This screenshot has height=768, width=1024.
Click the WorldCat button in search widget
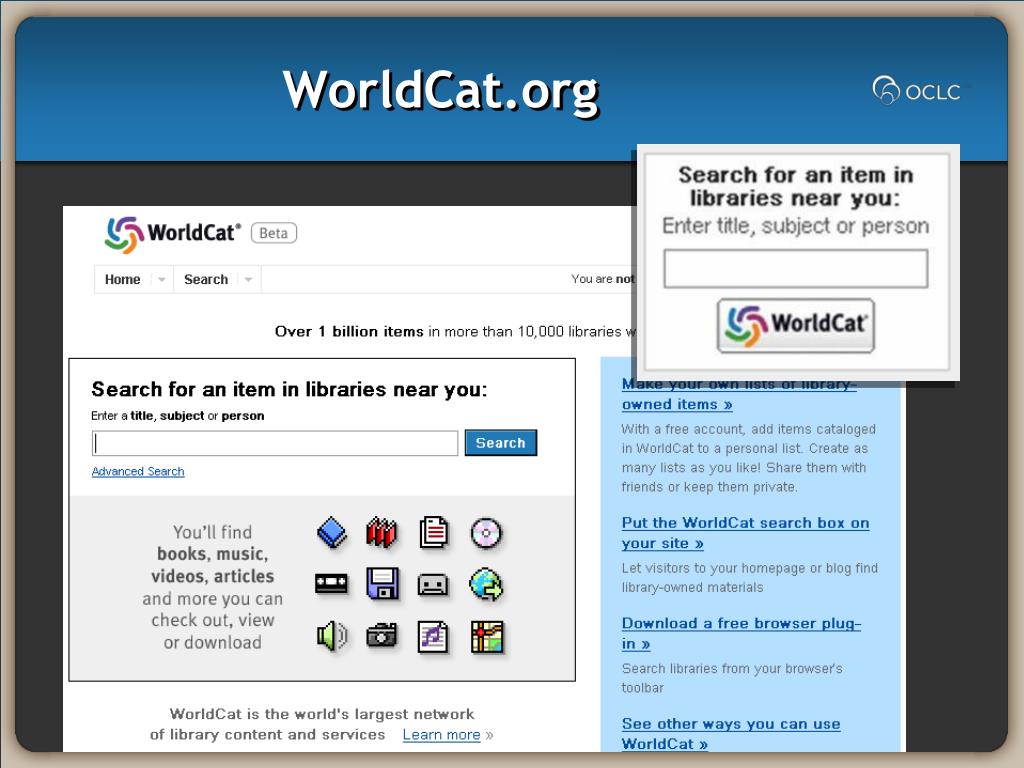click(x=795, y=325)
